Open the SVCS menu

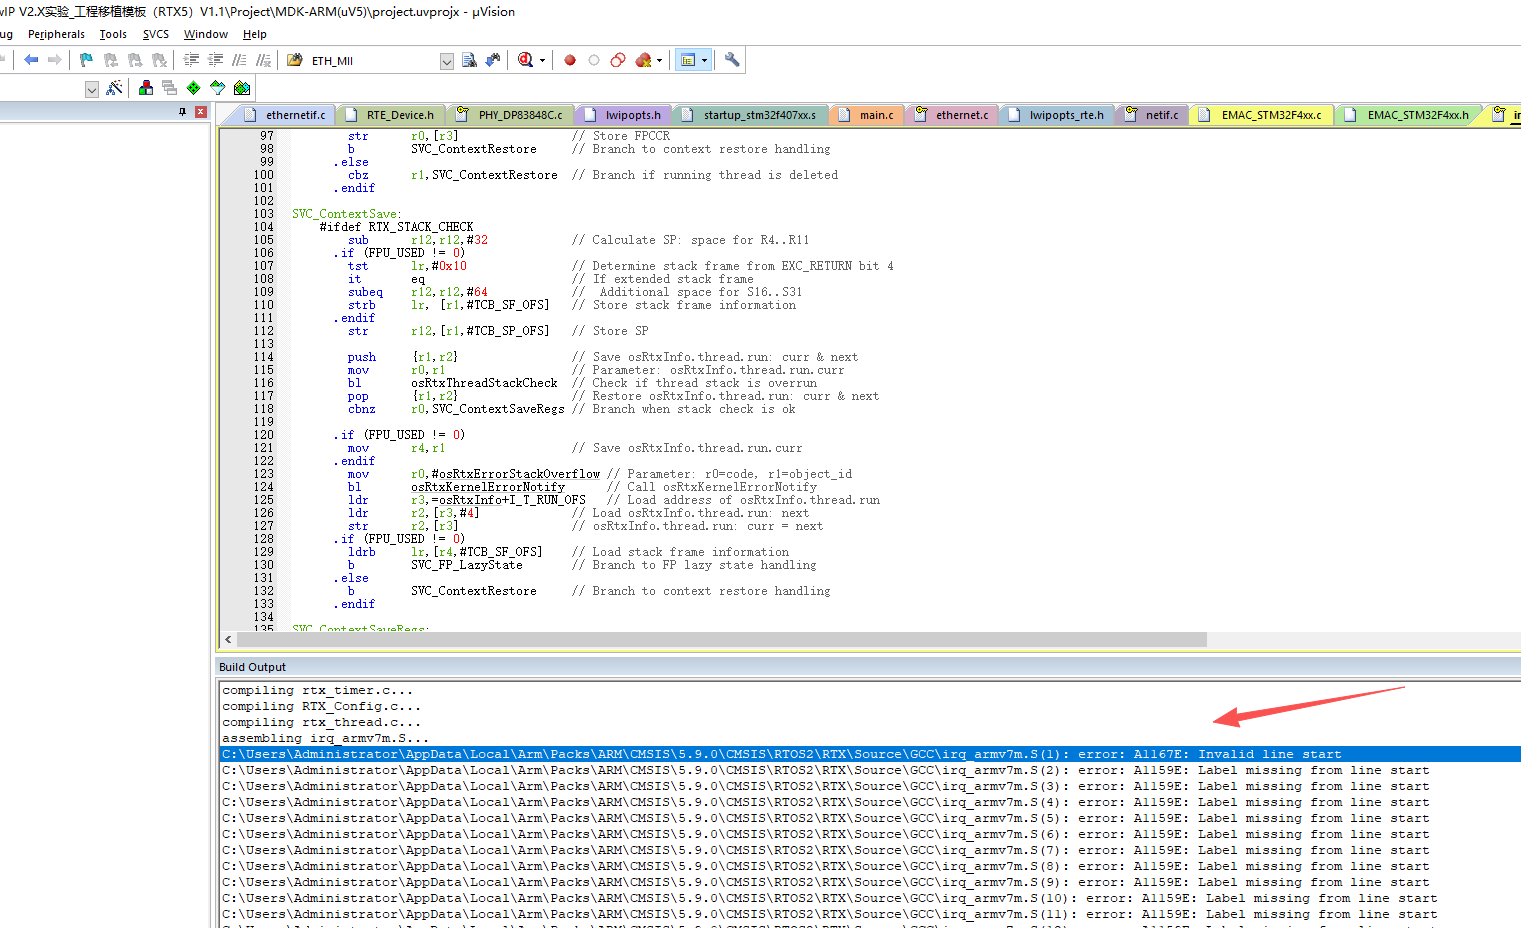[156, 34]
